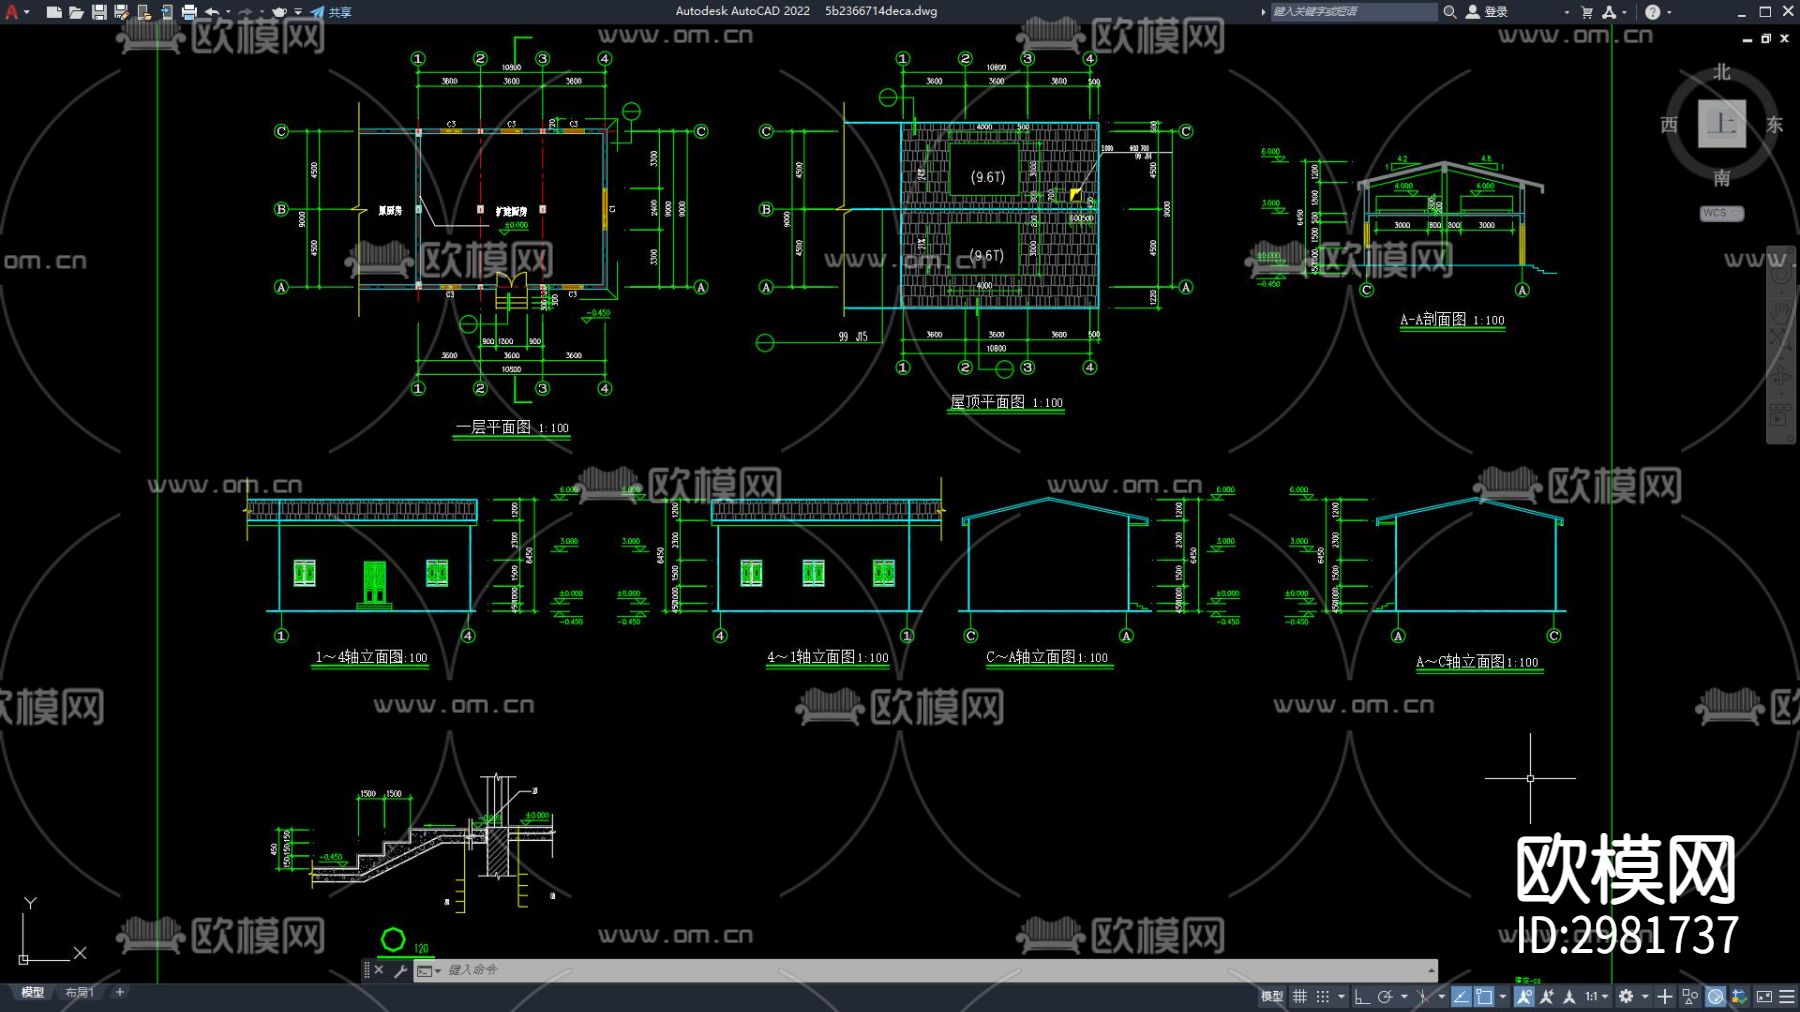Image resolution: width=1800 pixels, height=1012 pixels.
Task: Toggle ortho mode in status bar
Action: (x=1362, y=996)
